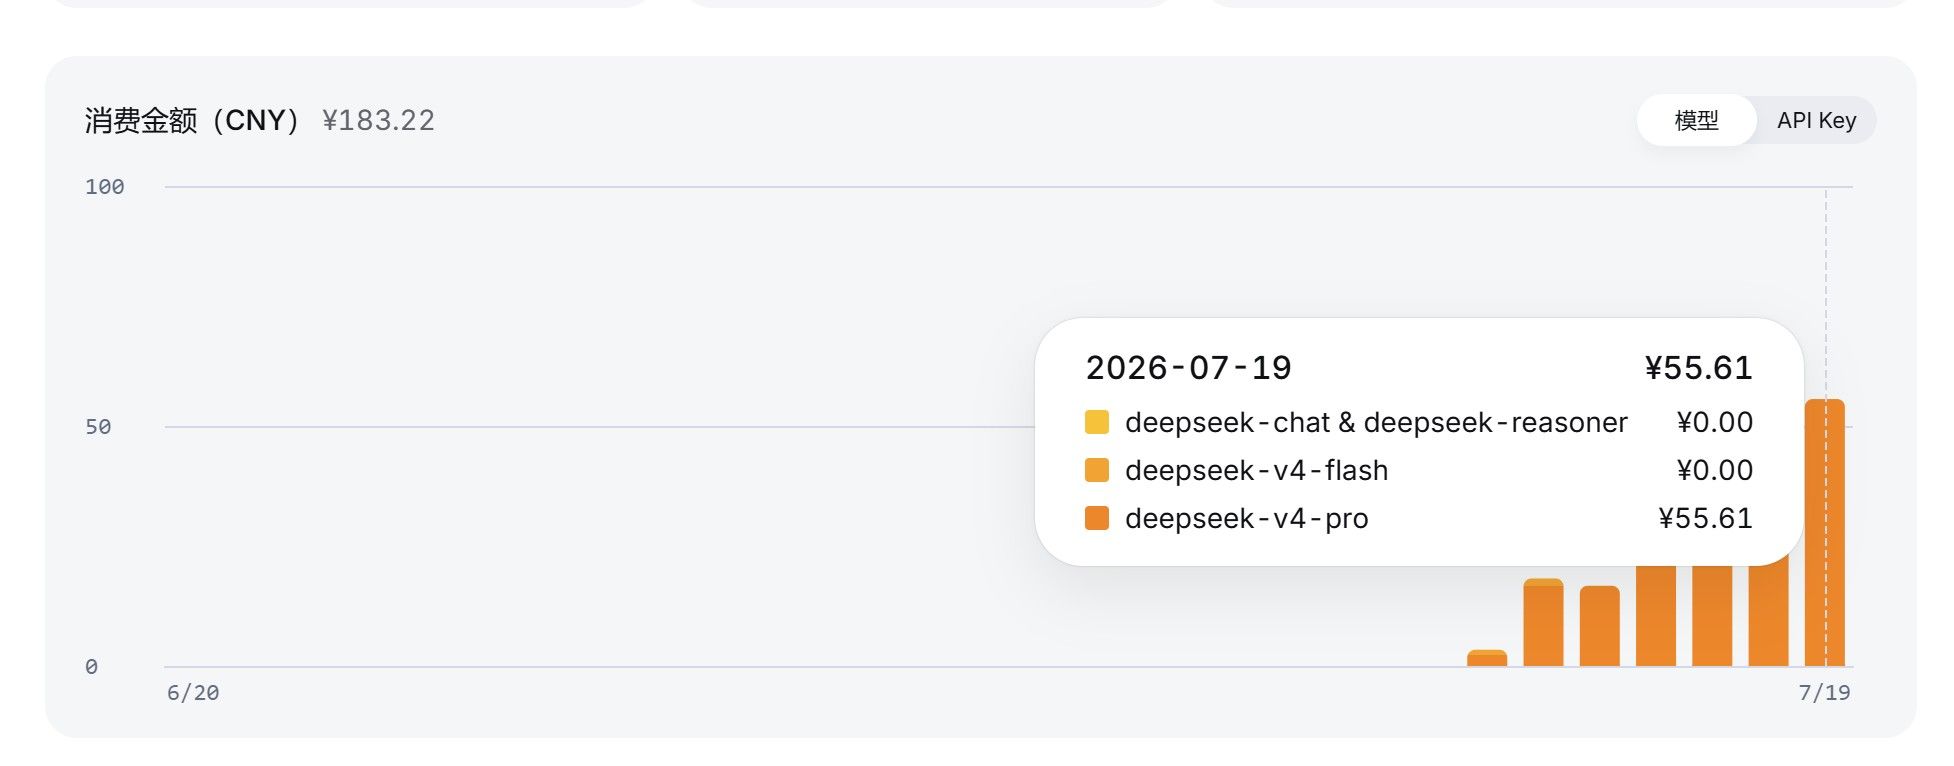This screenshot has width=1954, height=766.
Task: Click the deepseek-v4-pro tooltip label
Action: click(x=1246, y=518)
